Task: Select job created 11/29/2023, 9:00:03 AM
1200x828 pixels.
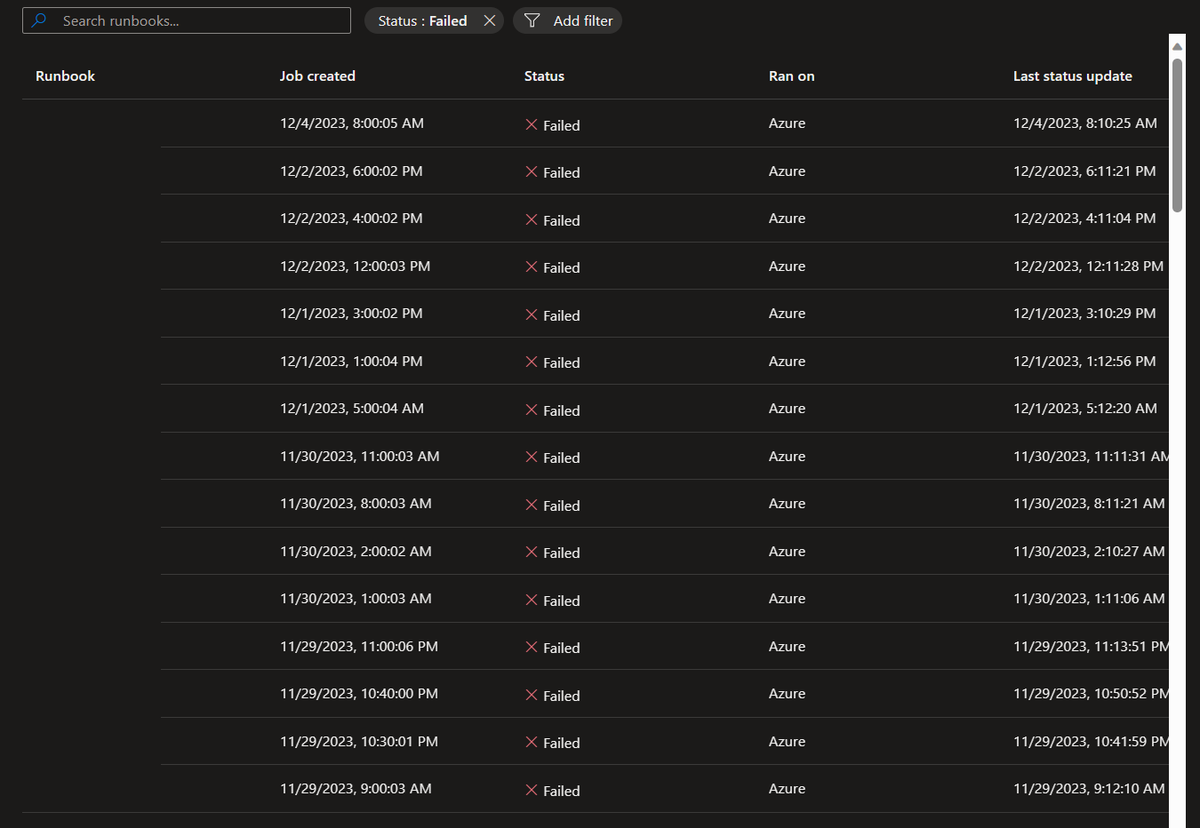Action: click(x=356, y=788)
